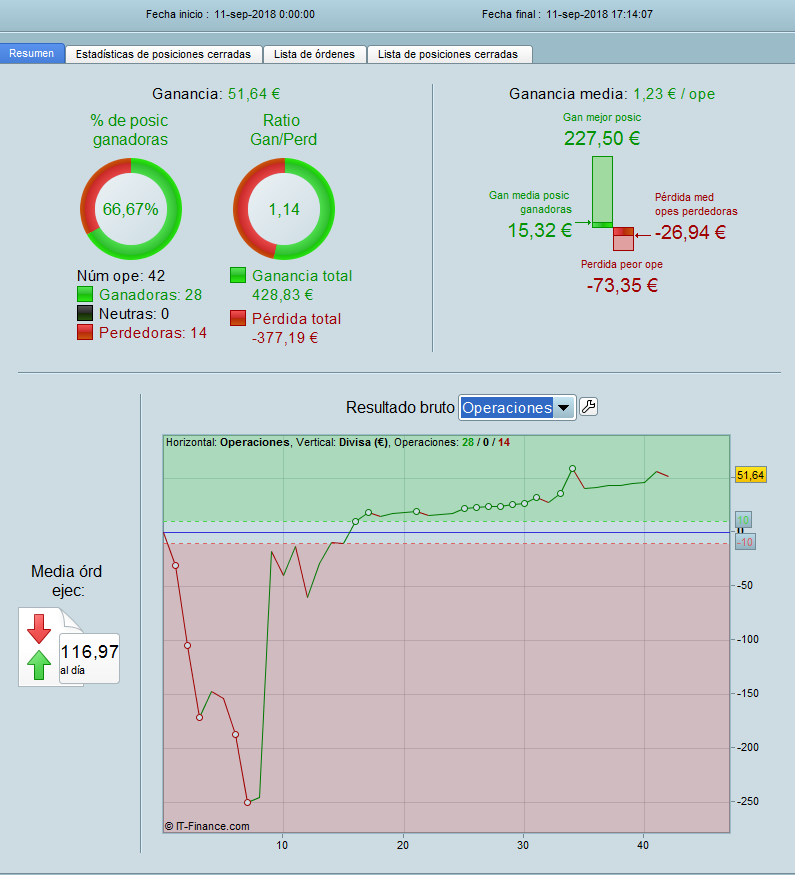Open chart settings with the wrench icon
The image size is (795, 875).
588,406
